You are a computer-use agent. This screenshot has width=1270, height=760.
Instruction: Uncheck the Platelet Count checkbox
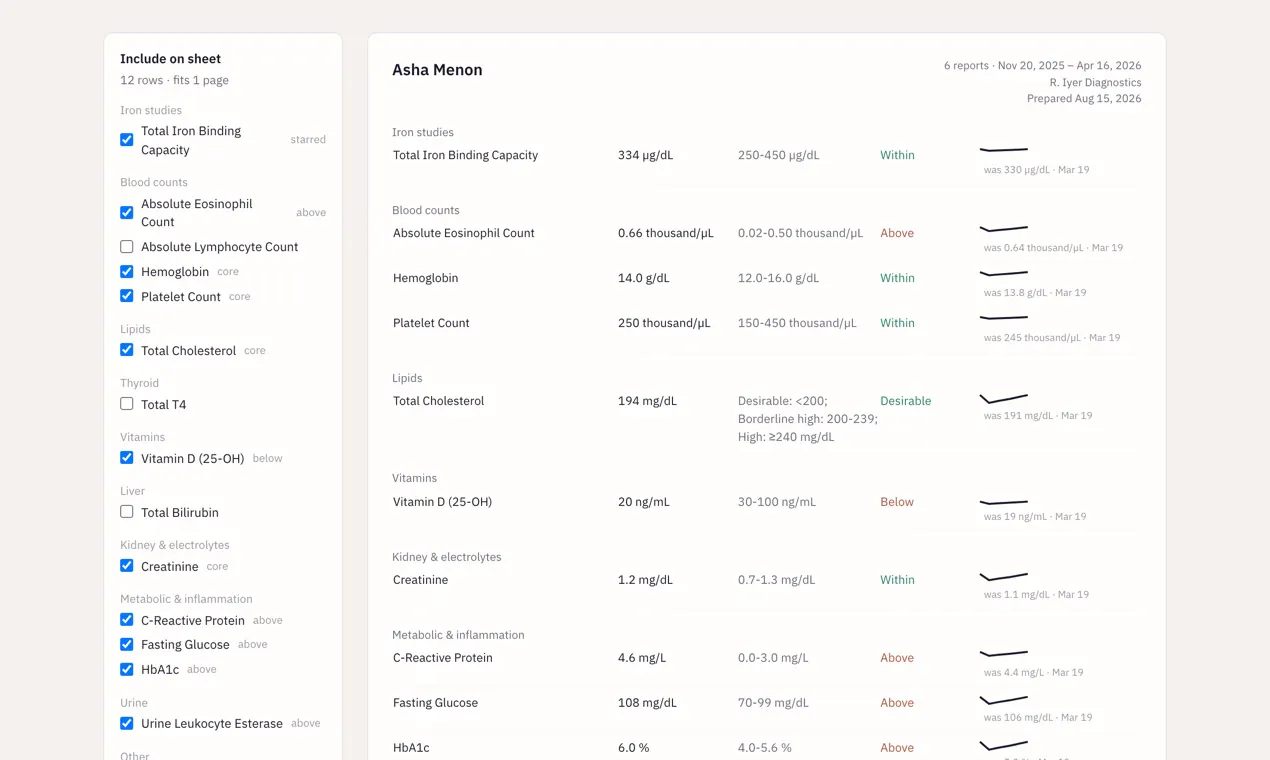[127, 297]
